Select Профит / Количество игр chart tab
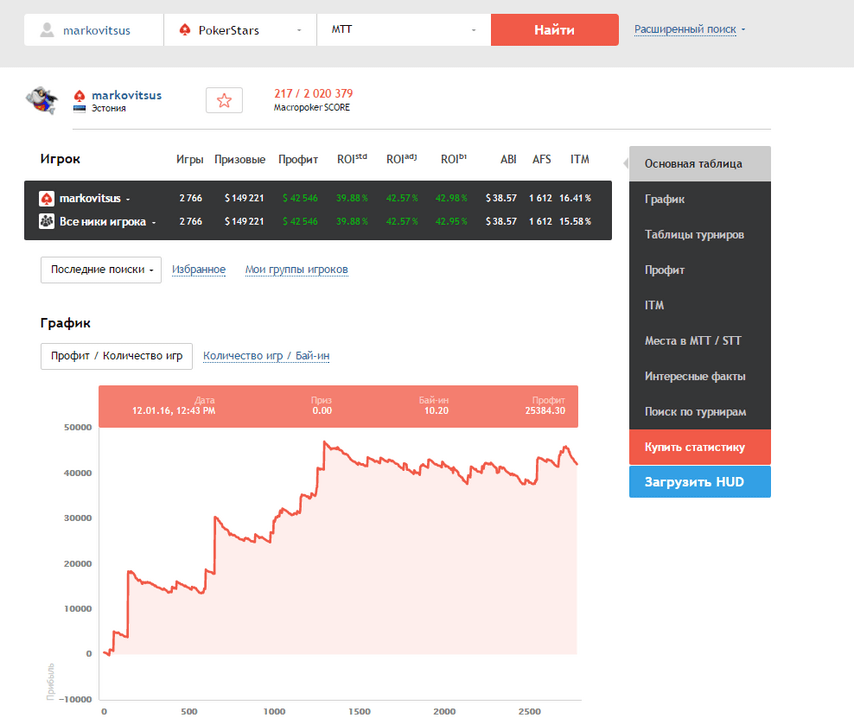 (x=117, y=356)
